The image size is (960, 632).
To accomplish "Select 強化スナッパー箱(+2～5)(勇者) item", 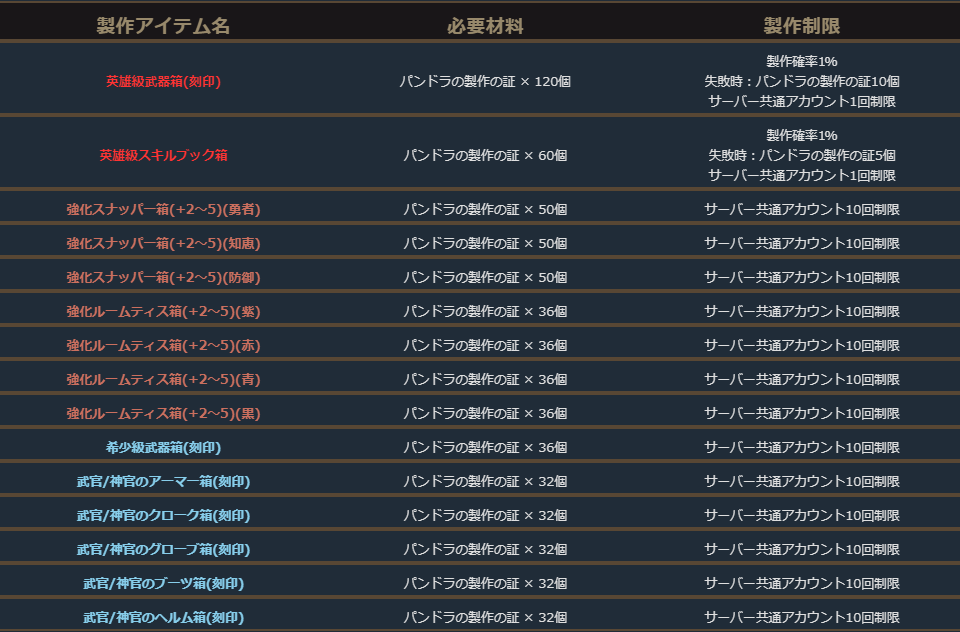I will (163, 209).
